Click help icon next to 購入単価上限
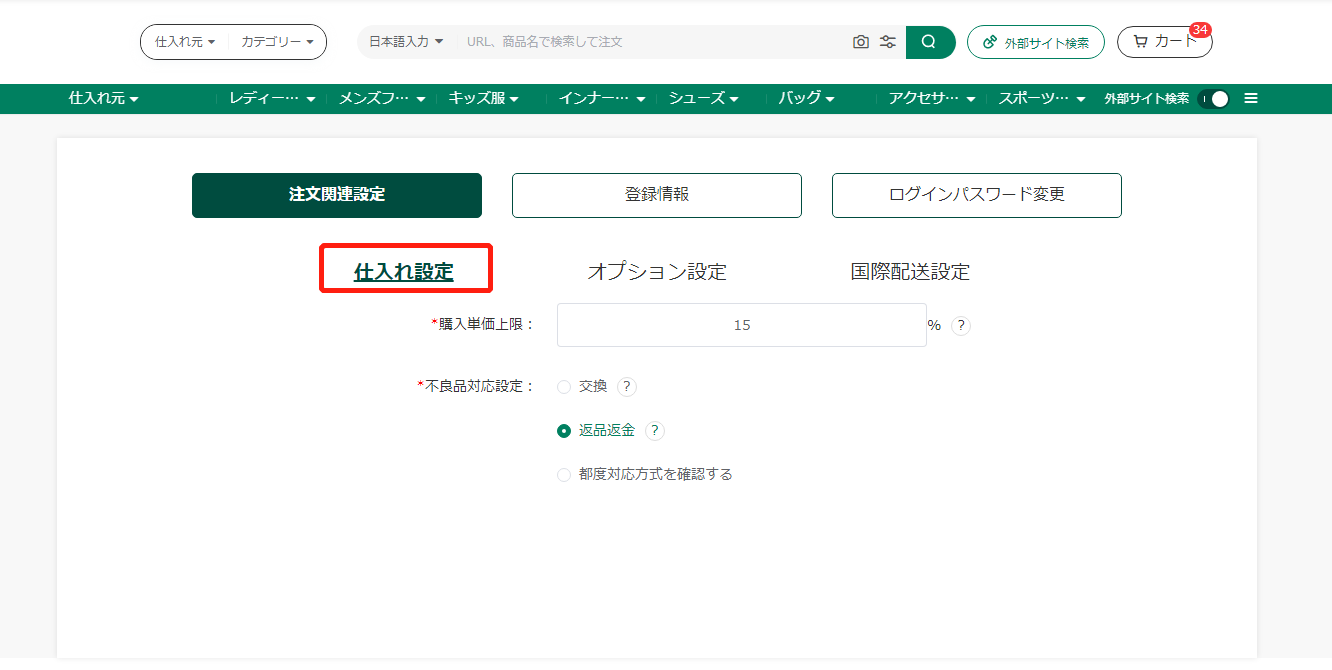This screenshot has width=1332, height=670. (x=960, y=325)
